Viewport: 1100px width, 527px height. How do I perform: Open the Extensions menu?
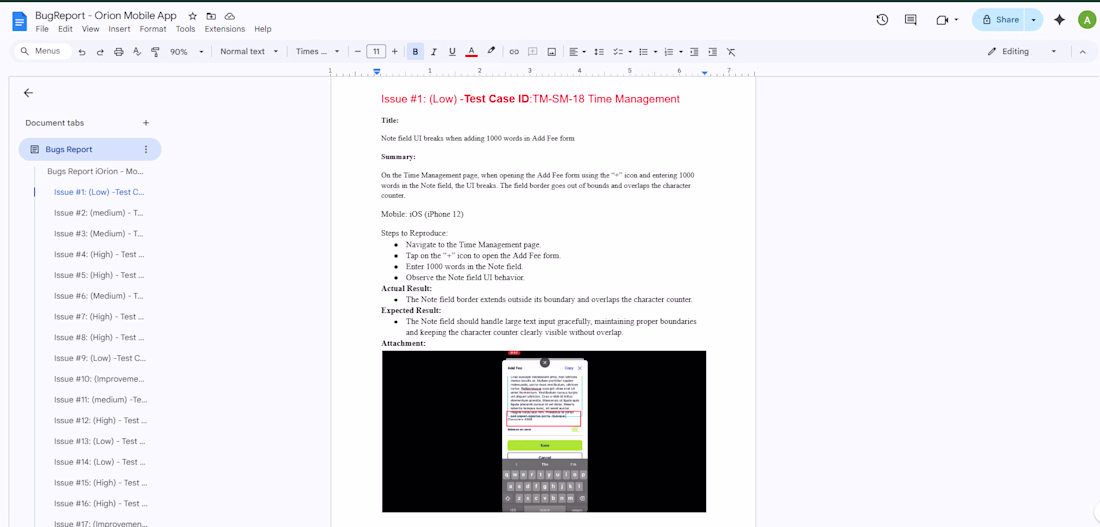[x=224, y=29]
